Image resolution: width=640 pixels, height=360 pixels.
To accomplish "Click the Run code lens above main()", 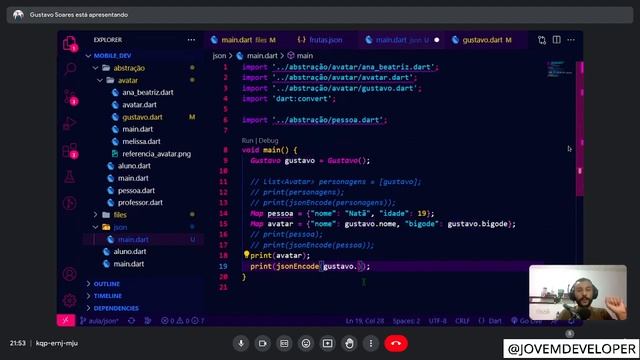I will coord(247,140).
